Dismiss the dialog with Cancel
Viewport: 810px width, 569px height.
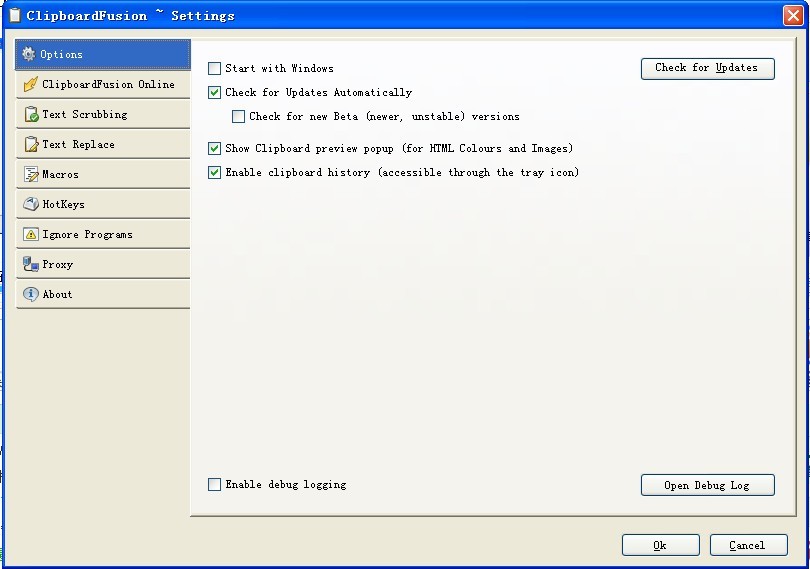(x=748, y=545)
